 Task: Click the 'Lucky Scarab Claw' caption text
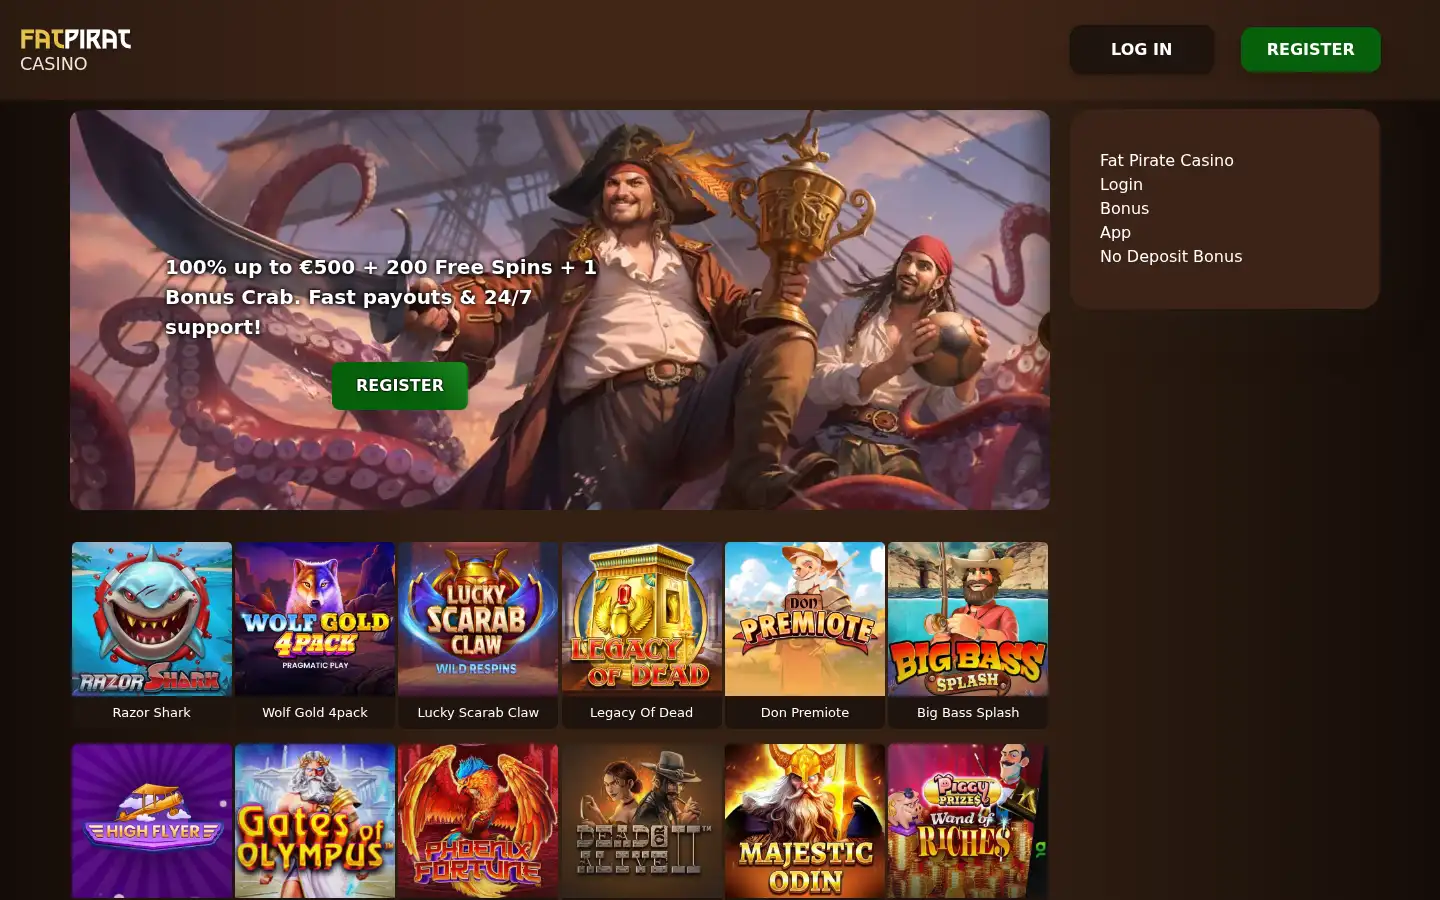click(x=478, y=713)
